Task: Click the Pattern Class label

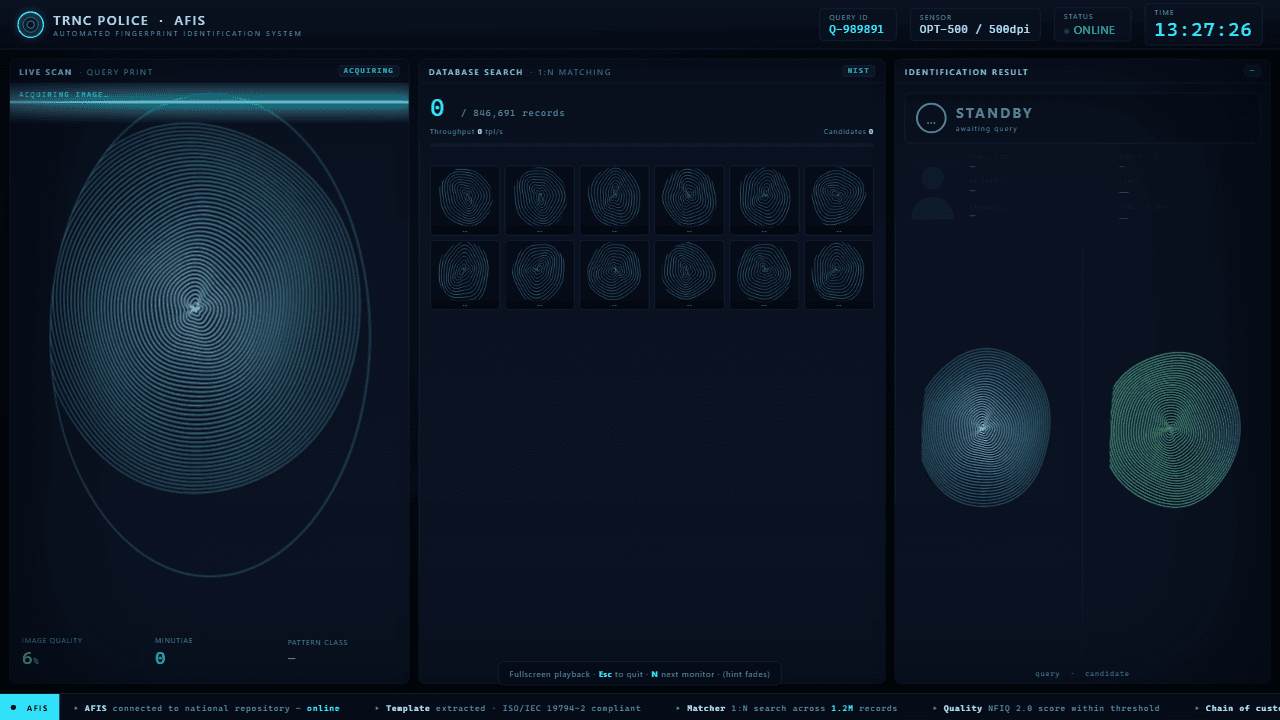Action: click(x=318, y=642)
